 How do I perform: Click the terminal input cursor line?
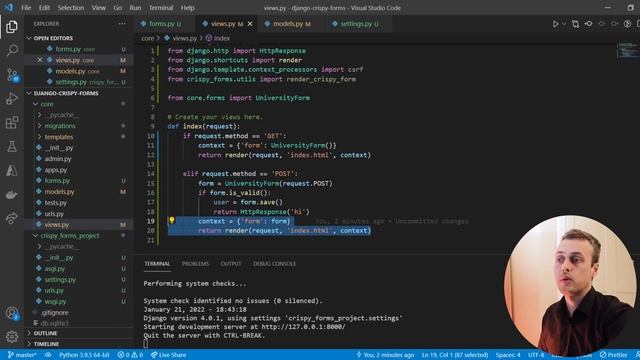point(146,344)
